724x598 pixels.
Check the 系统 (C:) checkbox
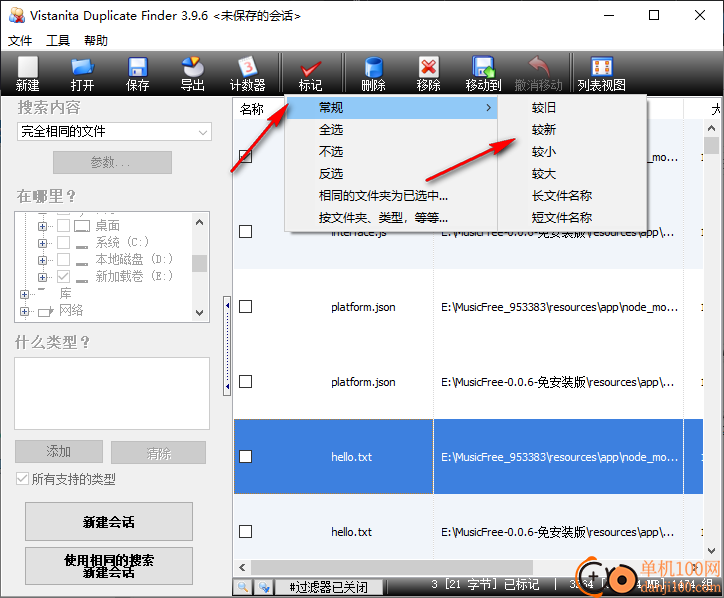[x=64, y=242]
